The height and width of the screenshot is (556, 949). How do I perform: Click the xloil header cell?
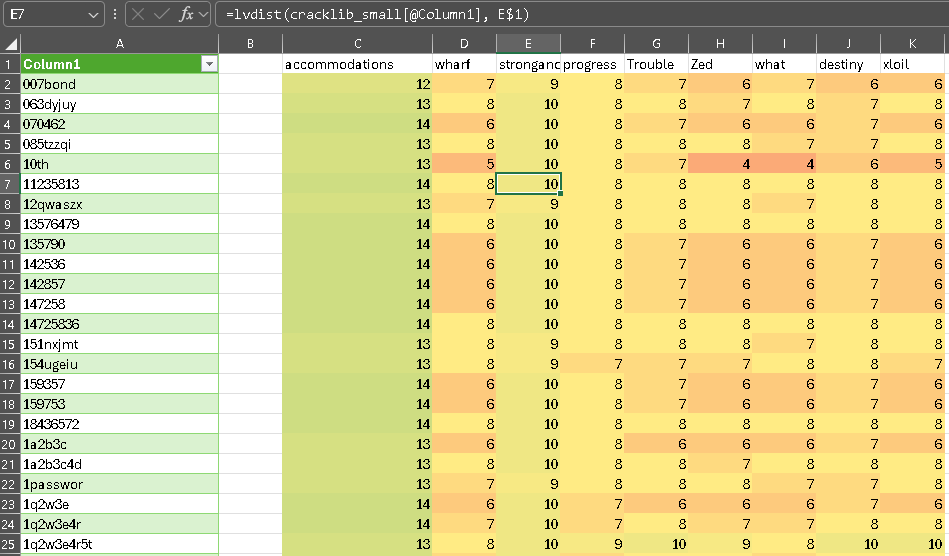click(913, 64)
